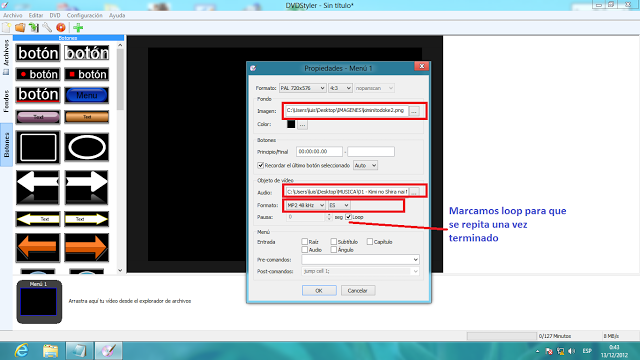
Task: Enable the Subtítulo entry checkbox
Action: (x=333, y=242)
